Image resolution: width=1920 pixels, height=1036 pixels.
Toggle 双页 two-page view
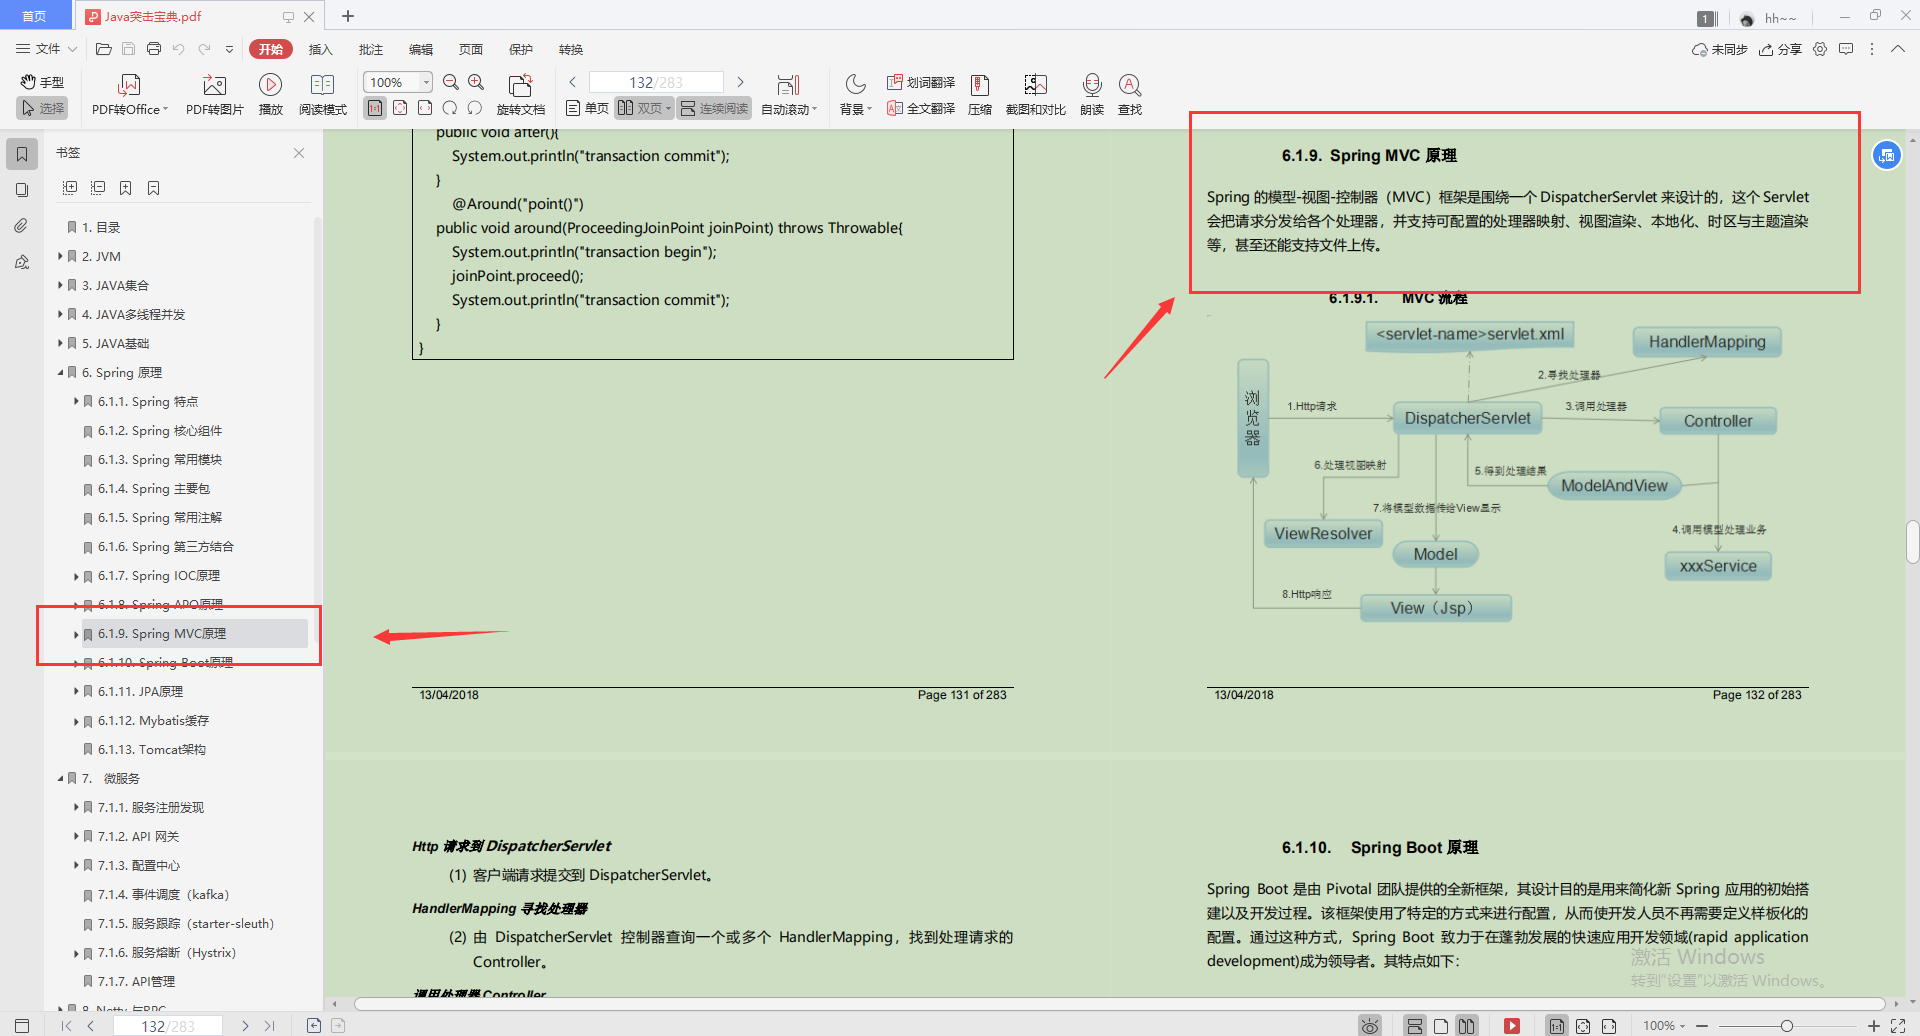(644, 108)
